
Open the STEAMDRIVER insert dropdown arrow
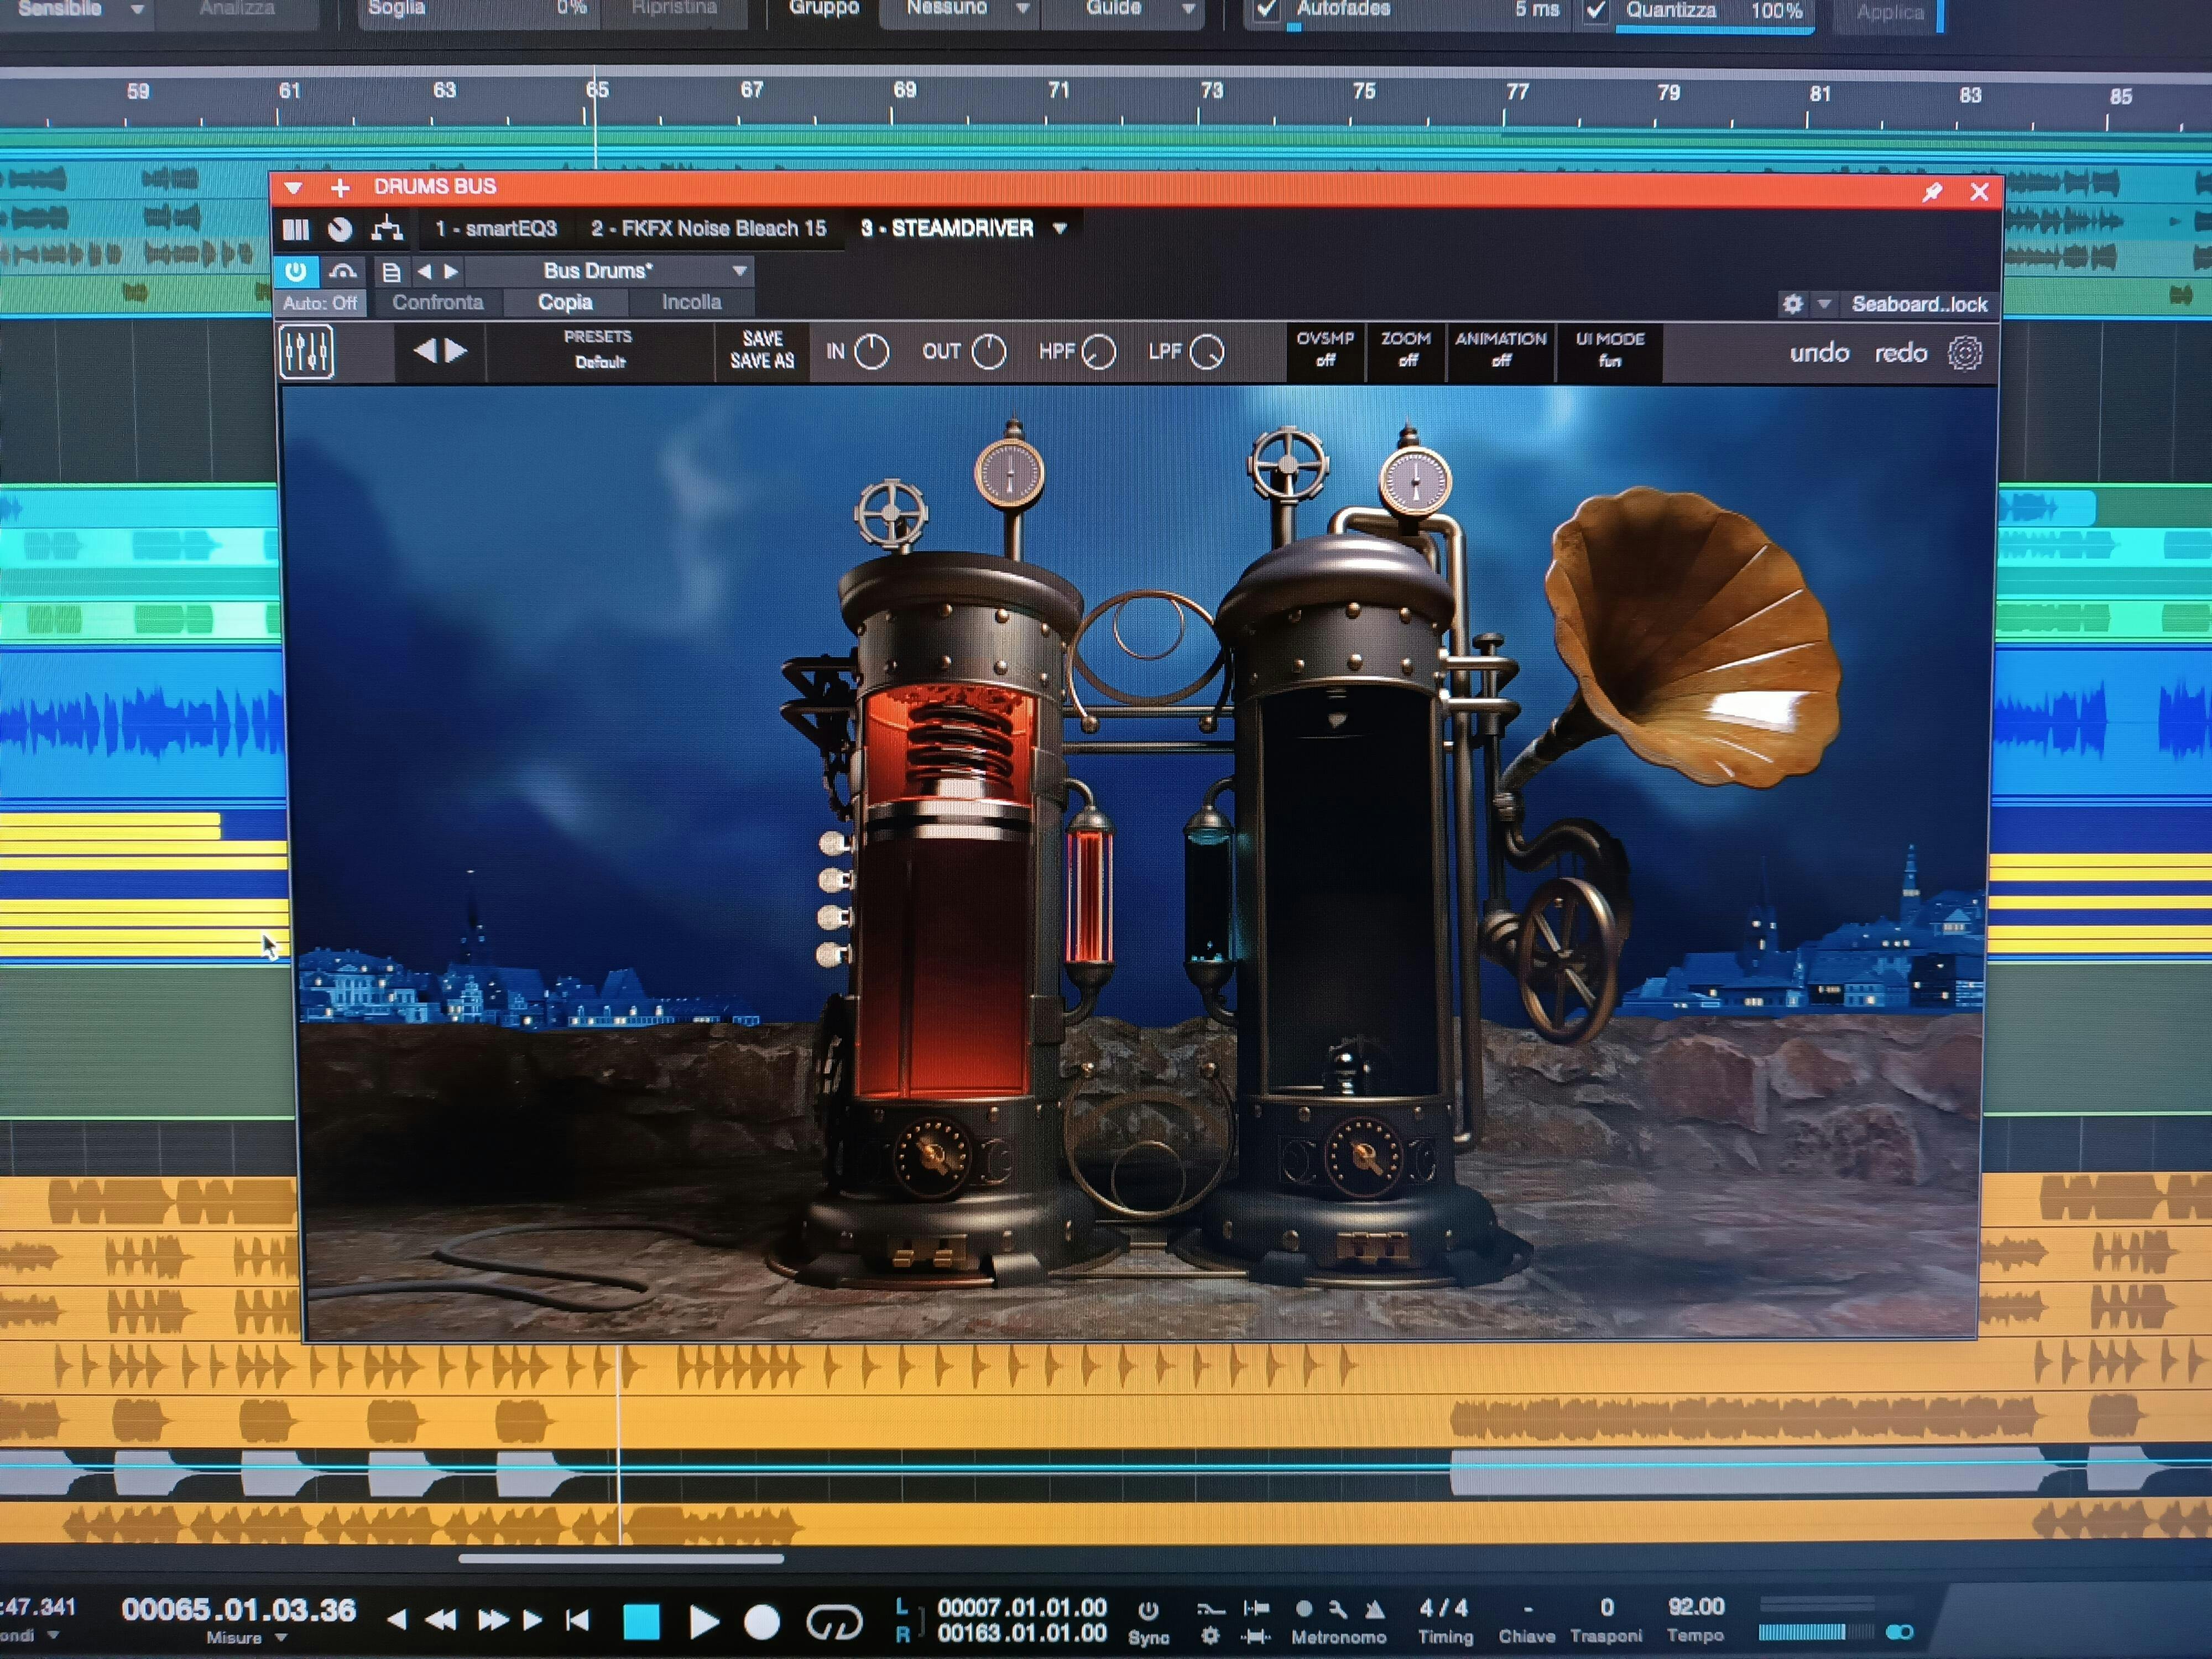[x=1060, y=229]
